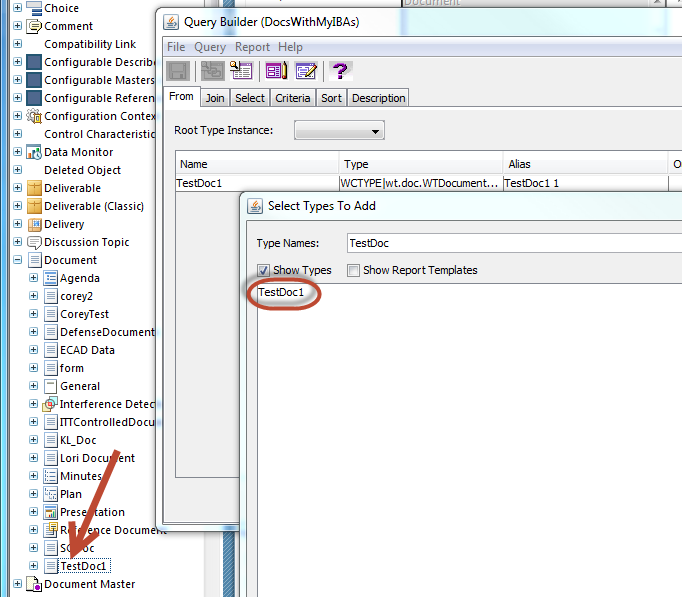The image size is (682, 597).
Task: Select the corey2 tree item
Action: click(76, 296)
